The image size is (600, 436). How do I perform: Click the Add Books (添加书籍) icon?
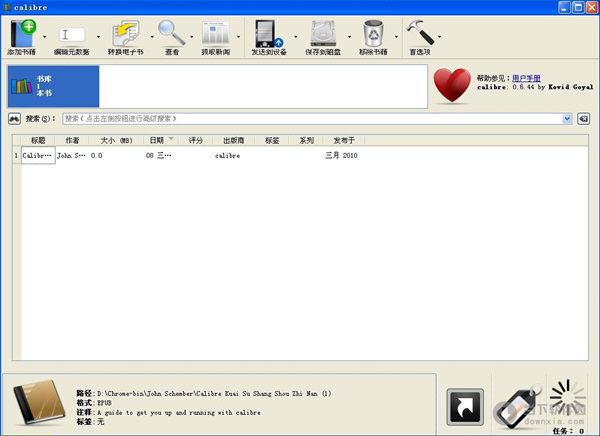tap(23, 33)
